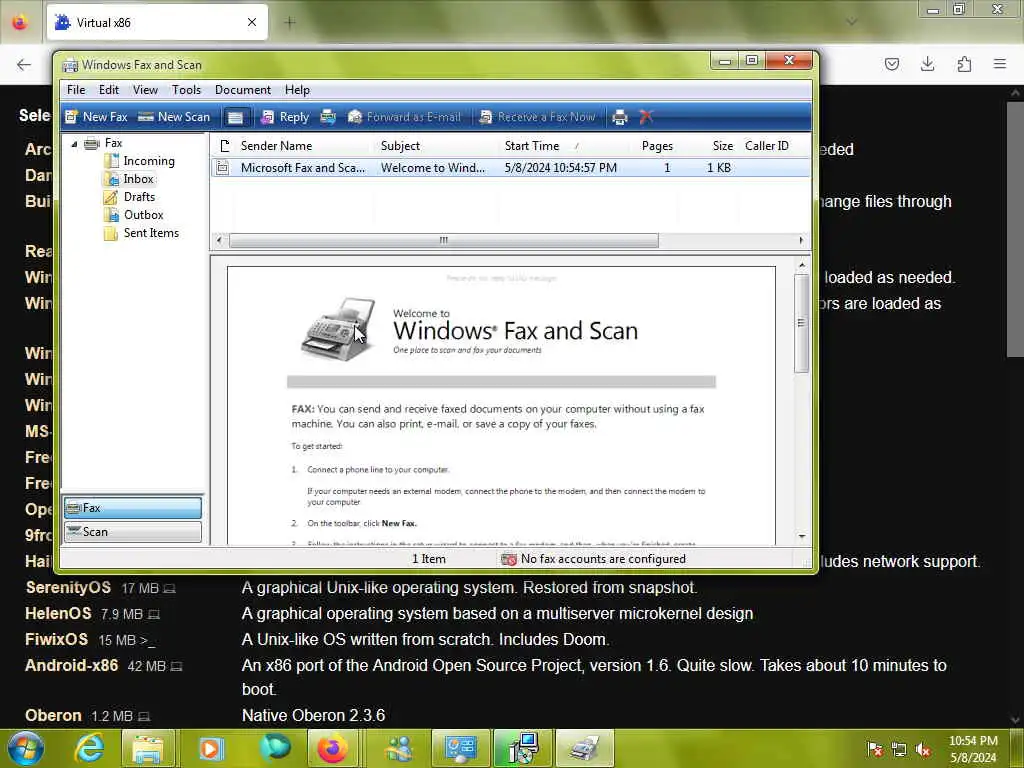Open the Tools menu

click(186, 90)
